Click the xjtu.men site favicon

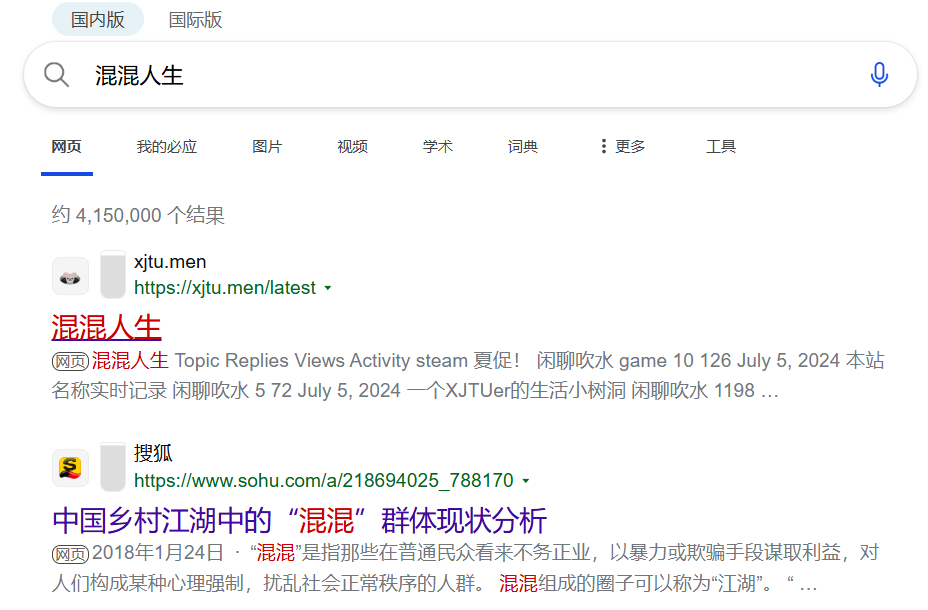[70, 276]
